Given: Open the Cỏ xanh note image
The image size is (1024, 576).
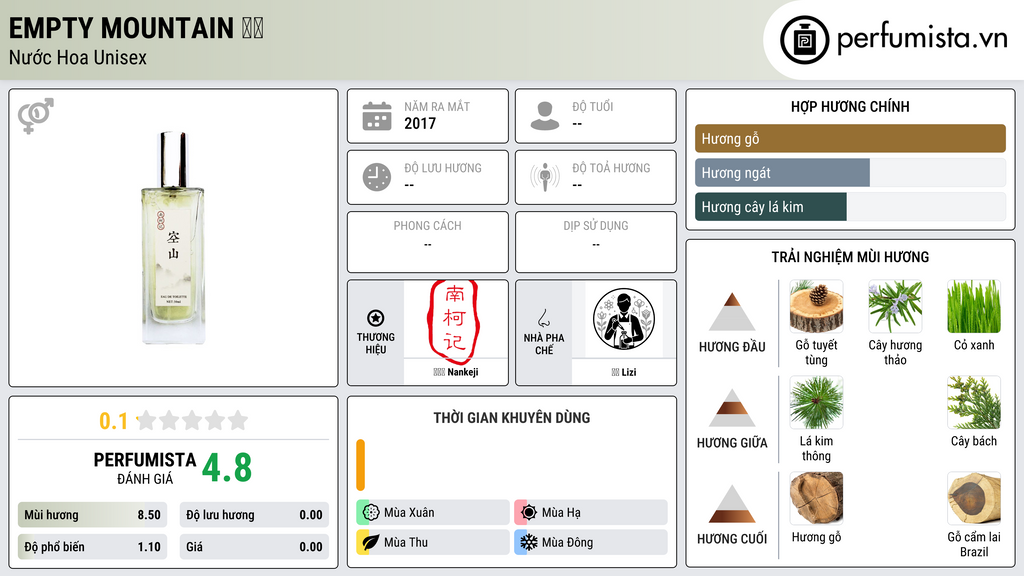Looking at the screenshot, I should click(x=974, y=306).
